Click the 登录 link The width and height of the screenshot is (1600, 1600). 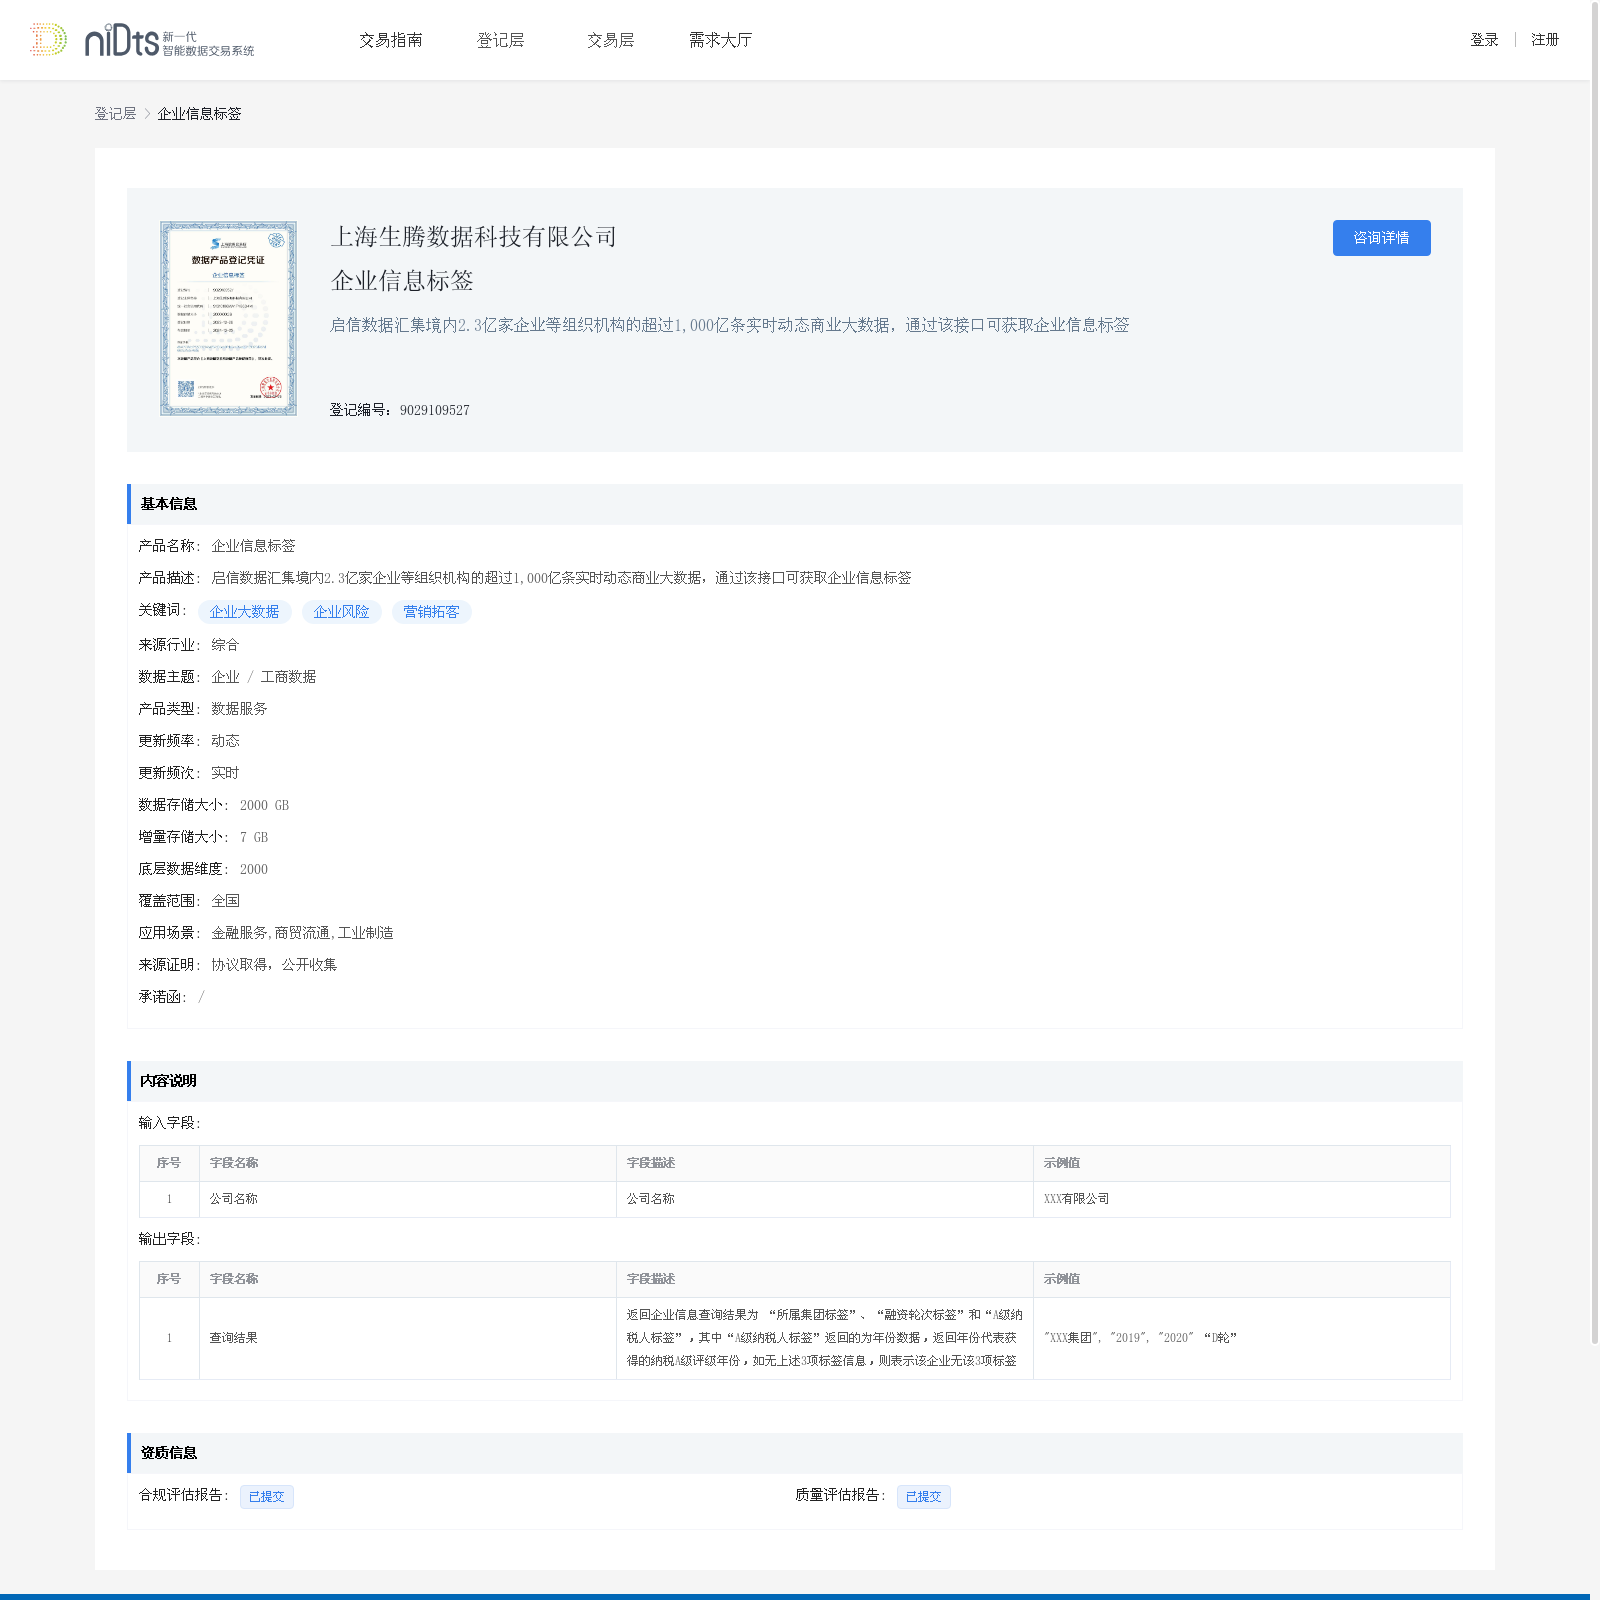click(1484, 40)
